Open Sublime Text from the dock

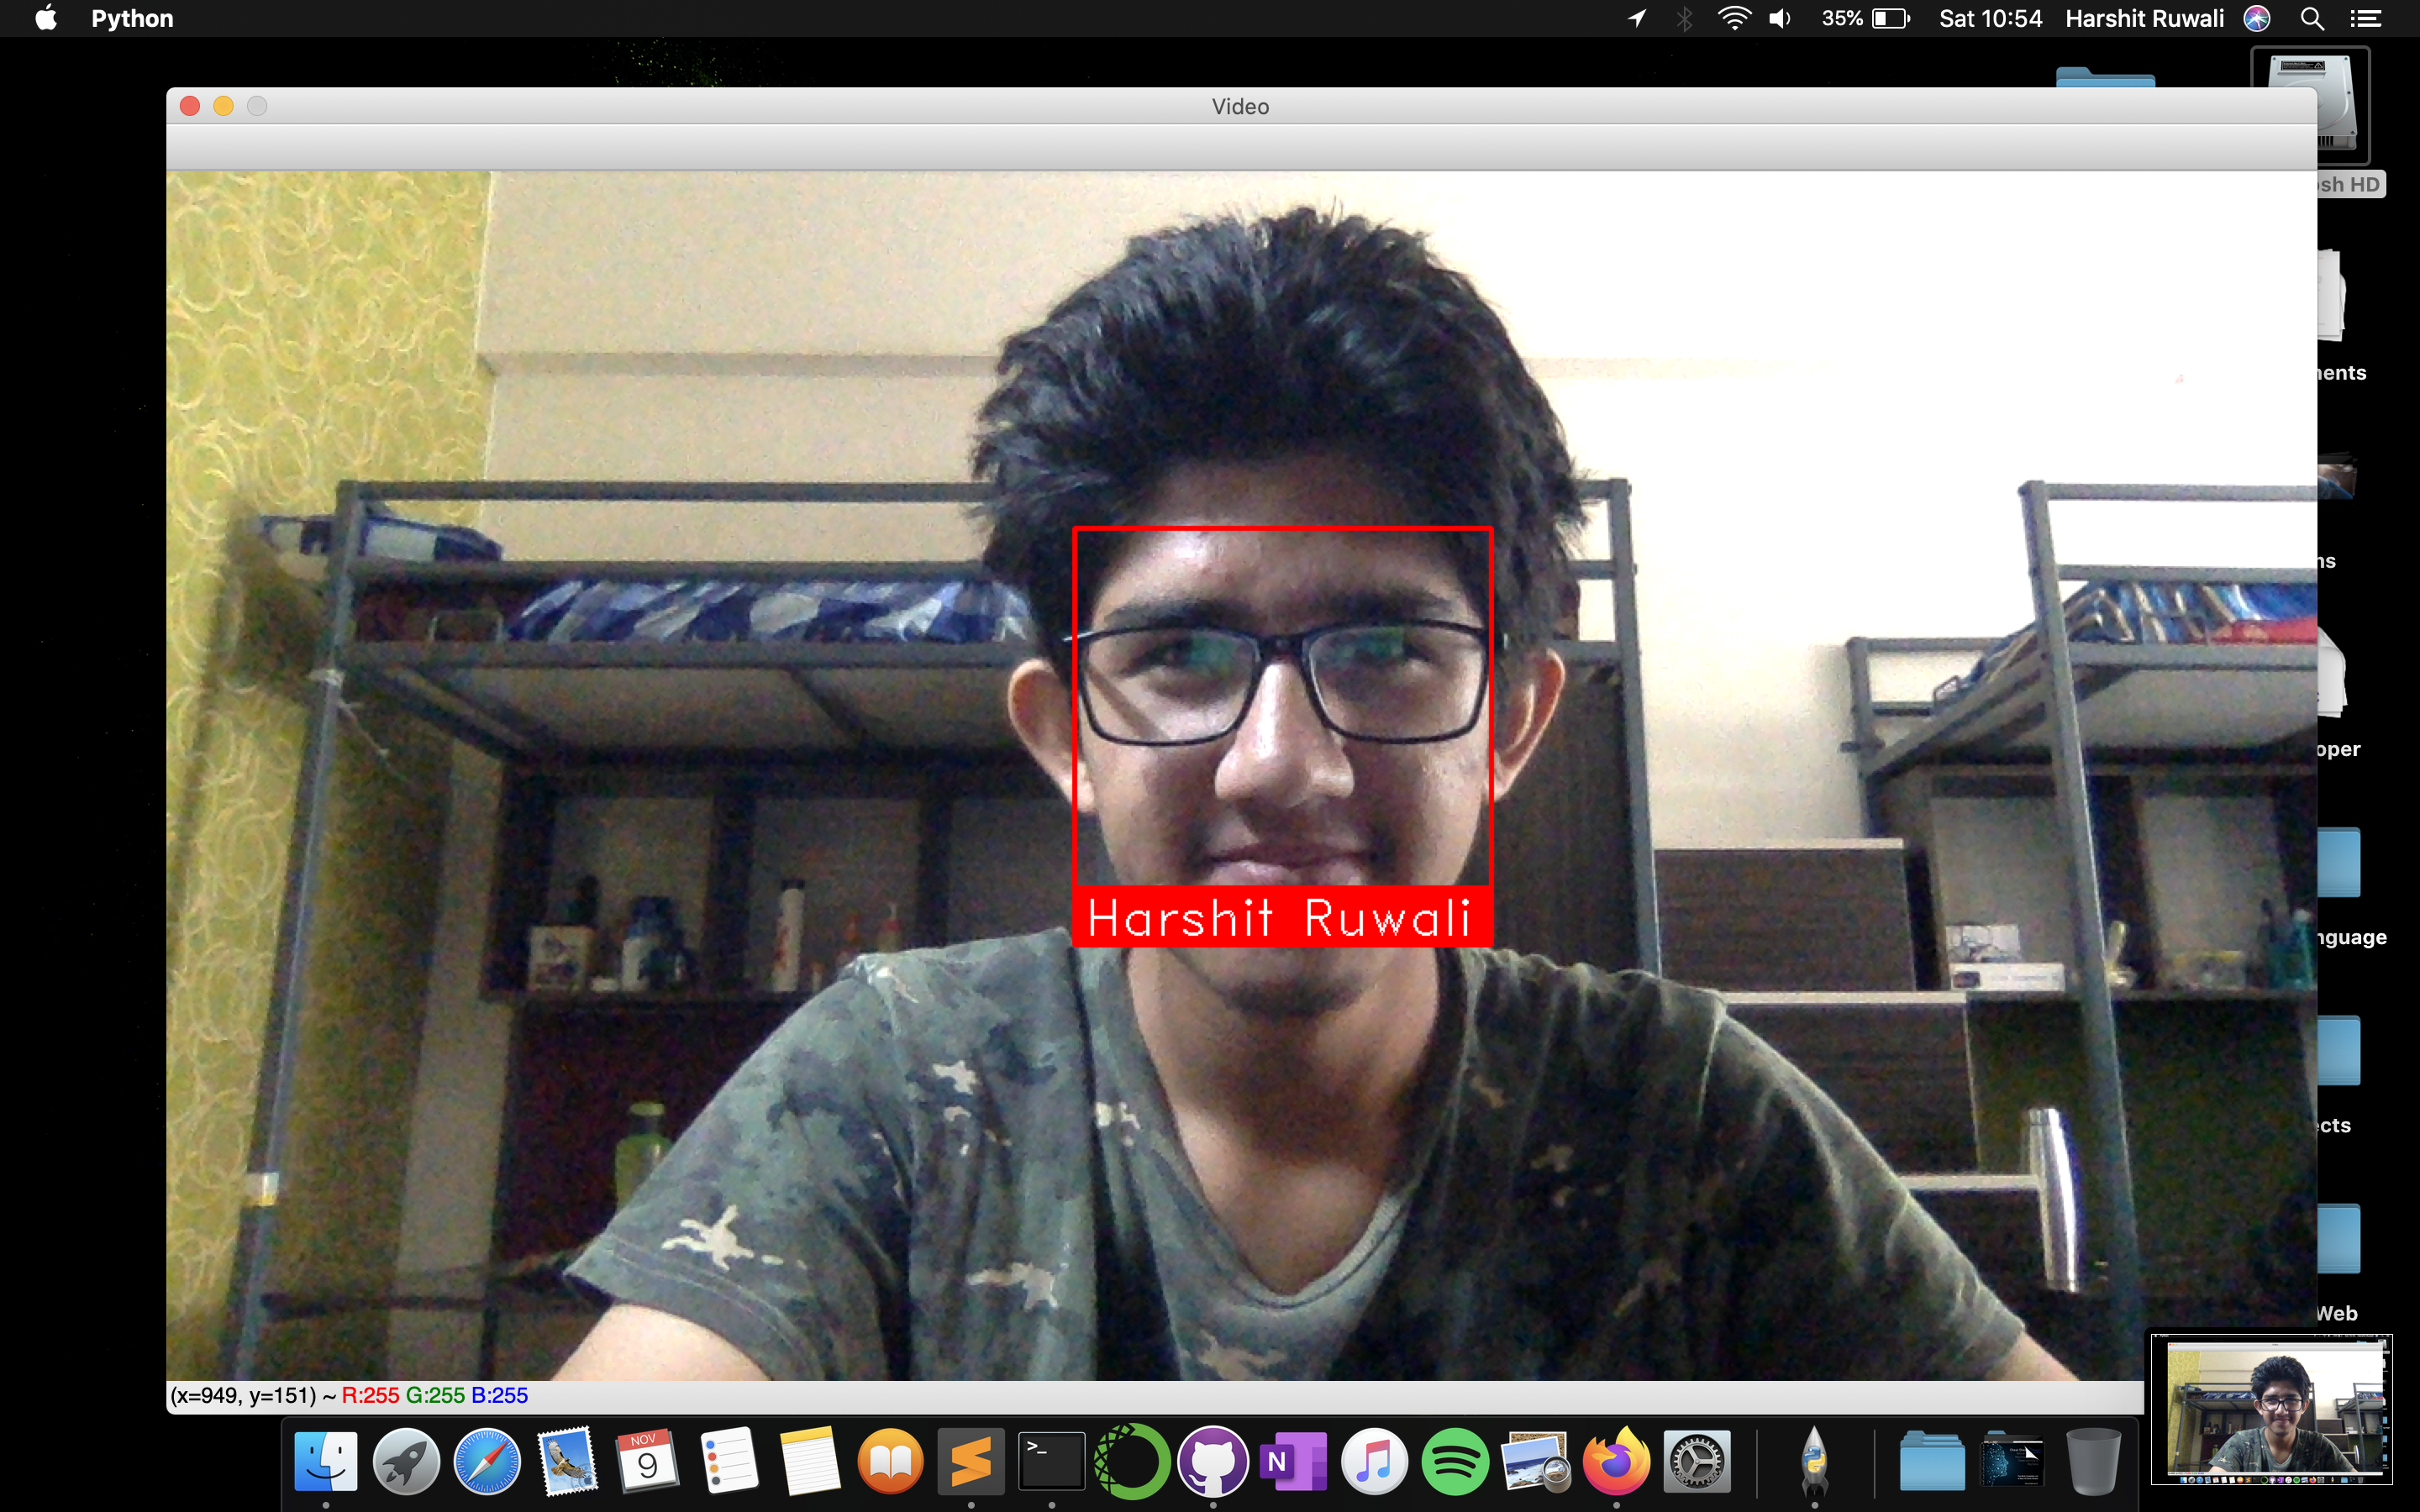coord(971,1462)
